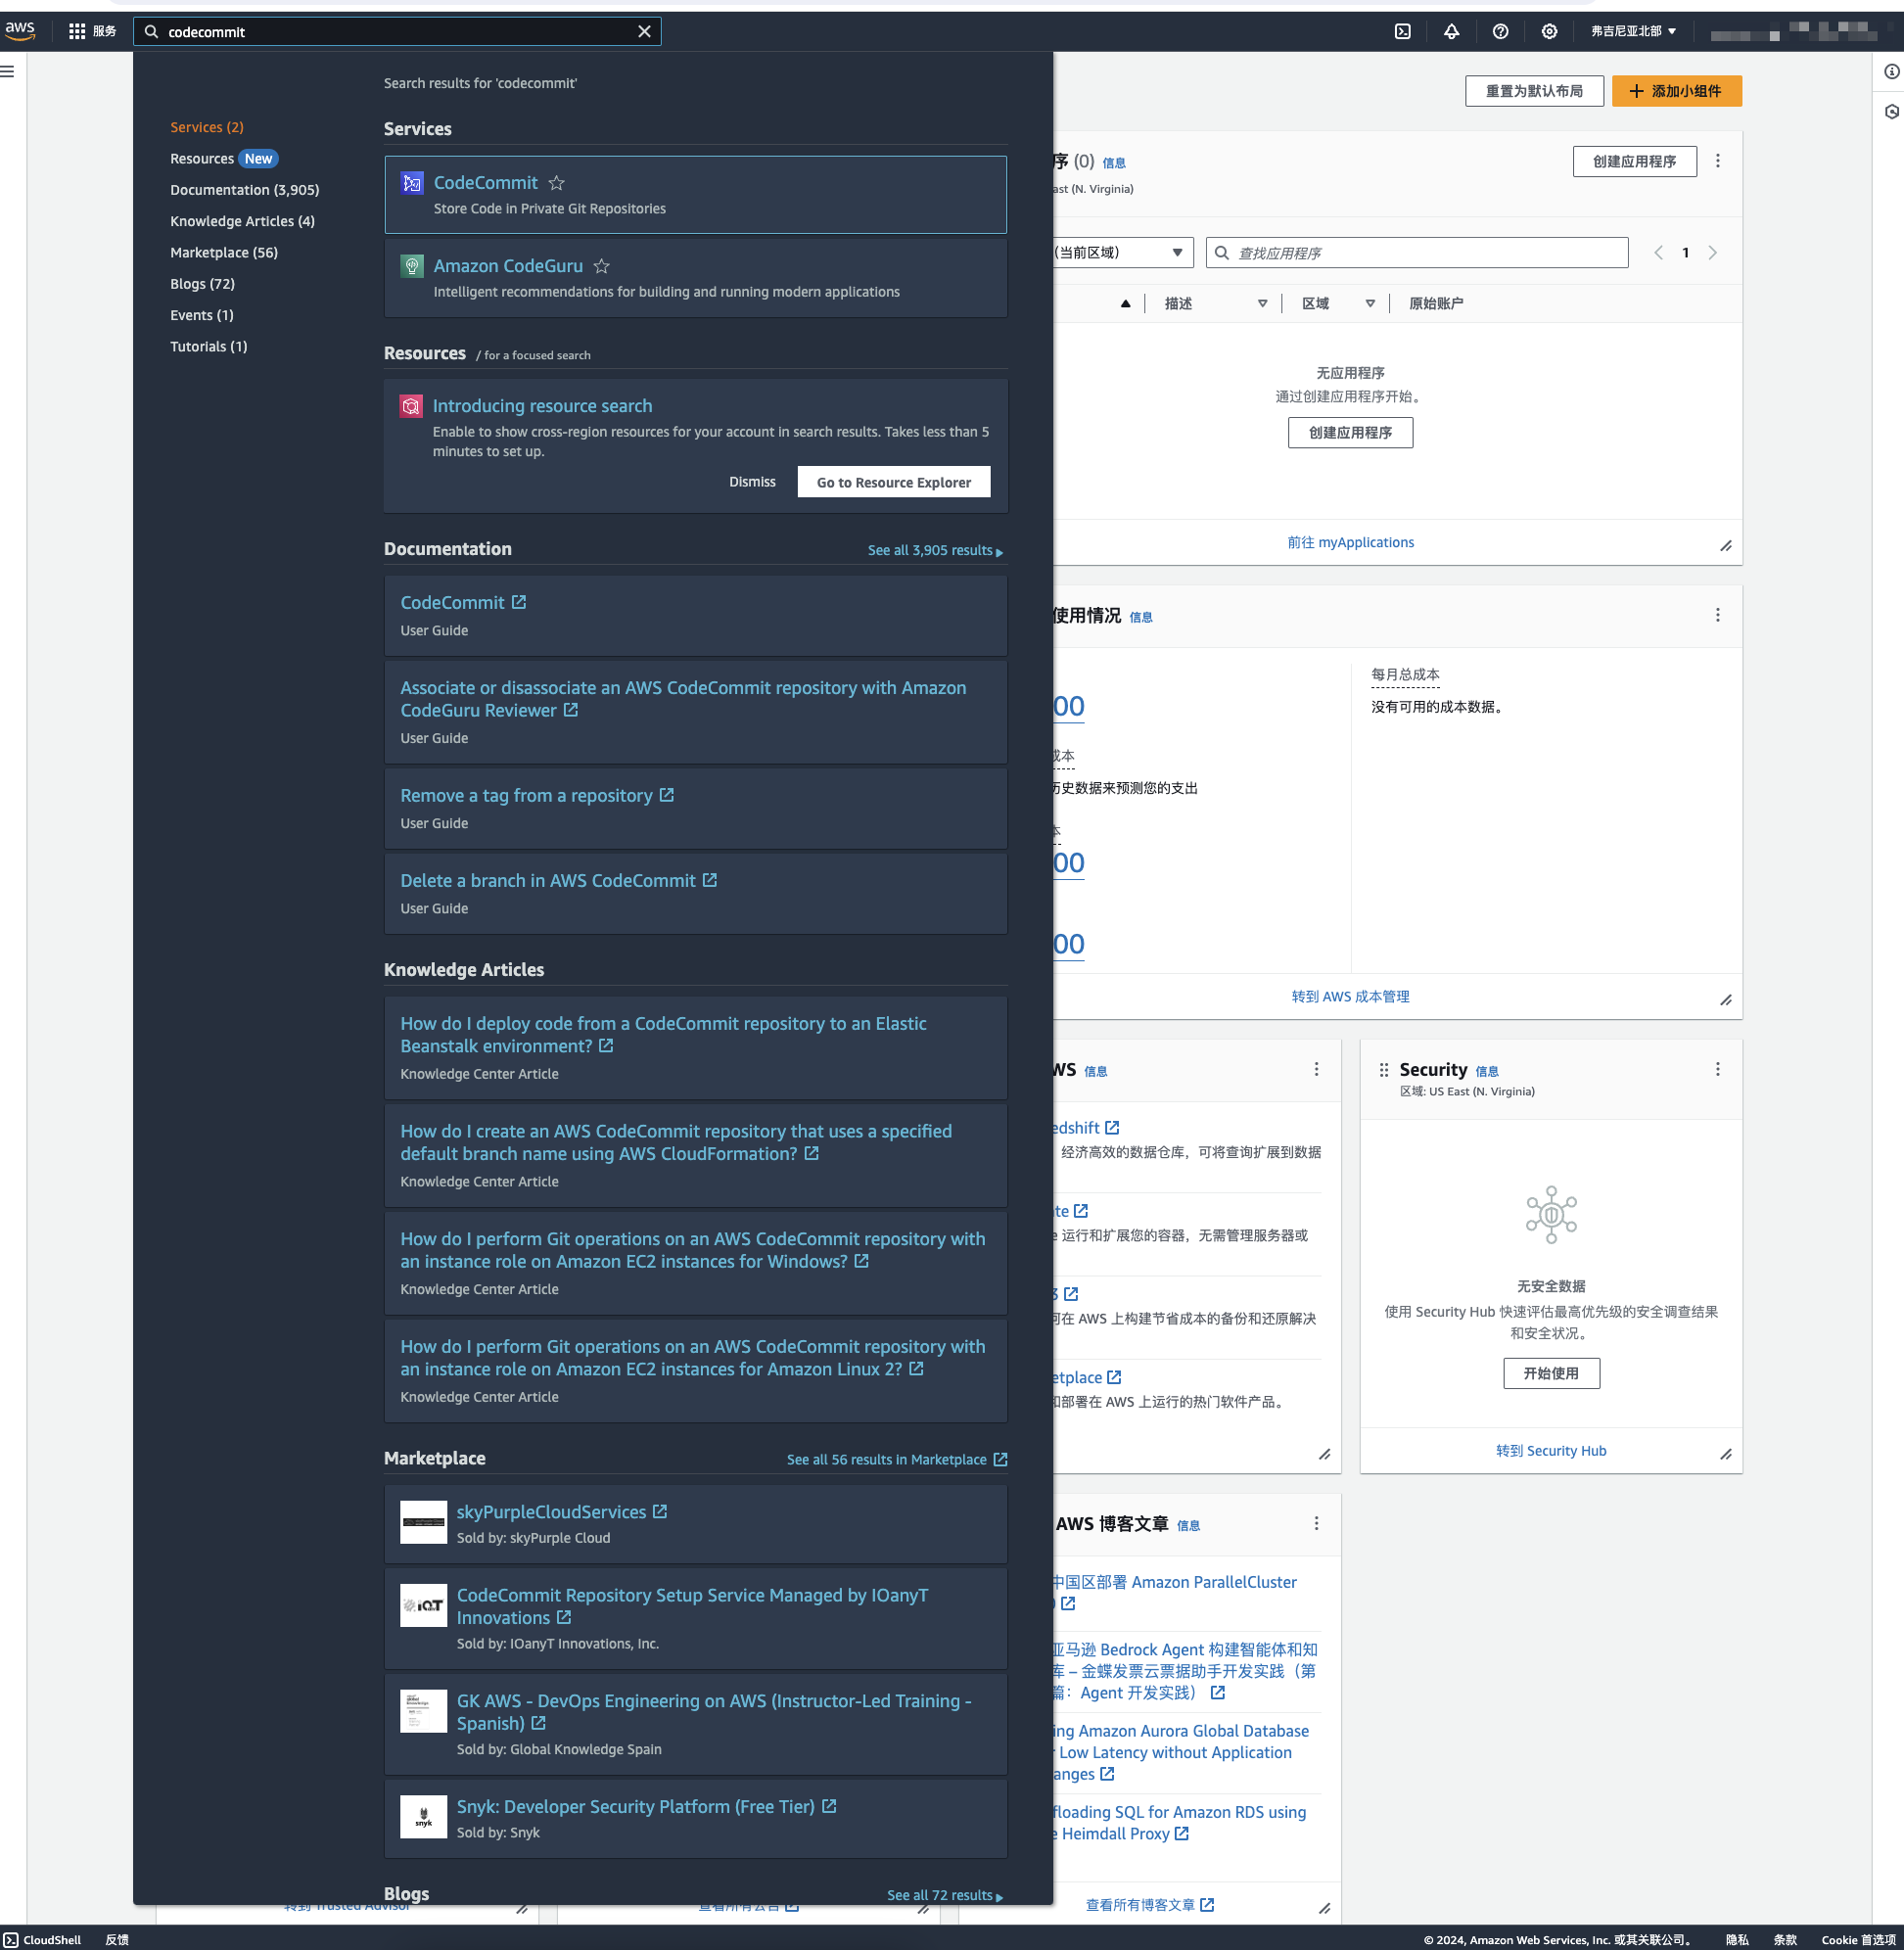Click create application button in widget header

(x=1633, y=161)
